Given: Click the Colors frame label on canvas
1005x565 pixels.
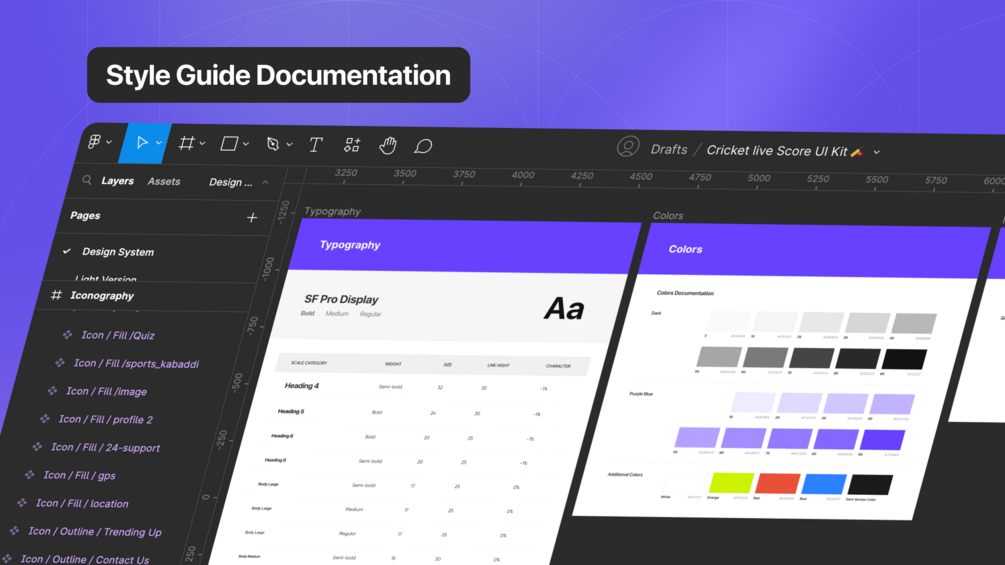Looking at the screenshot, I should pos(668,215).
